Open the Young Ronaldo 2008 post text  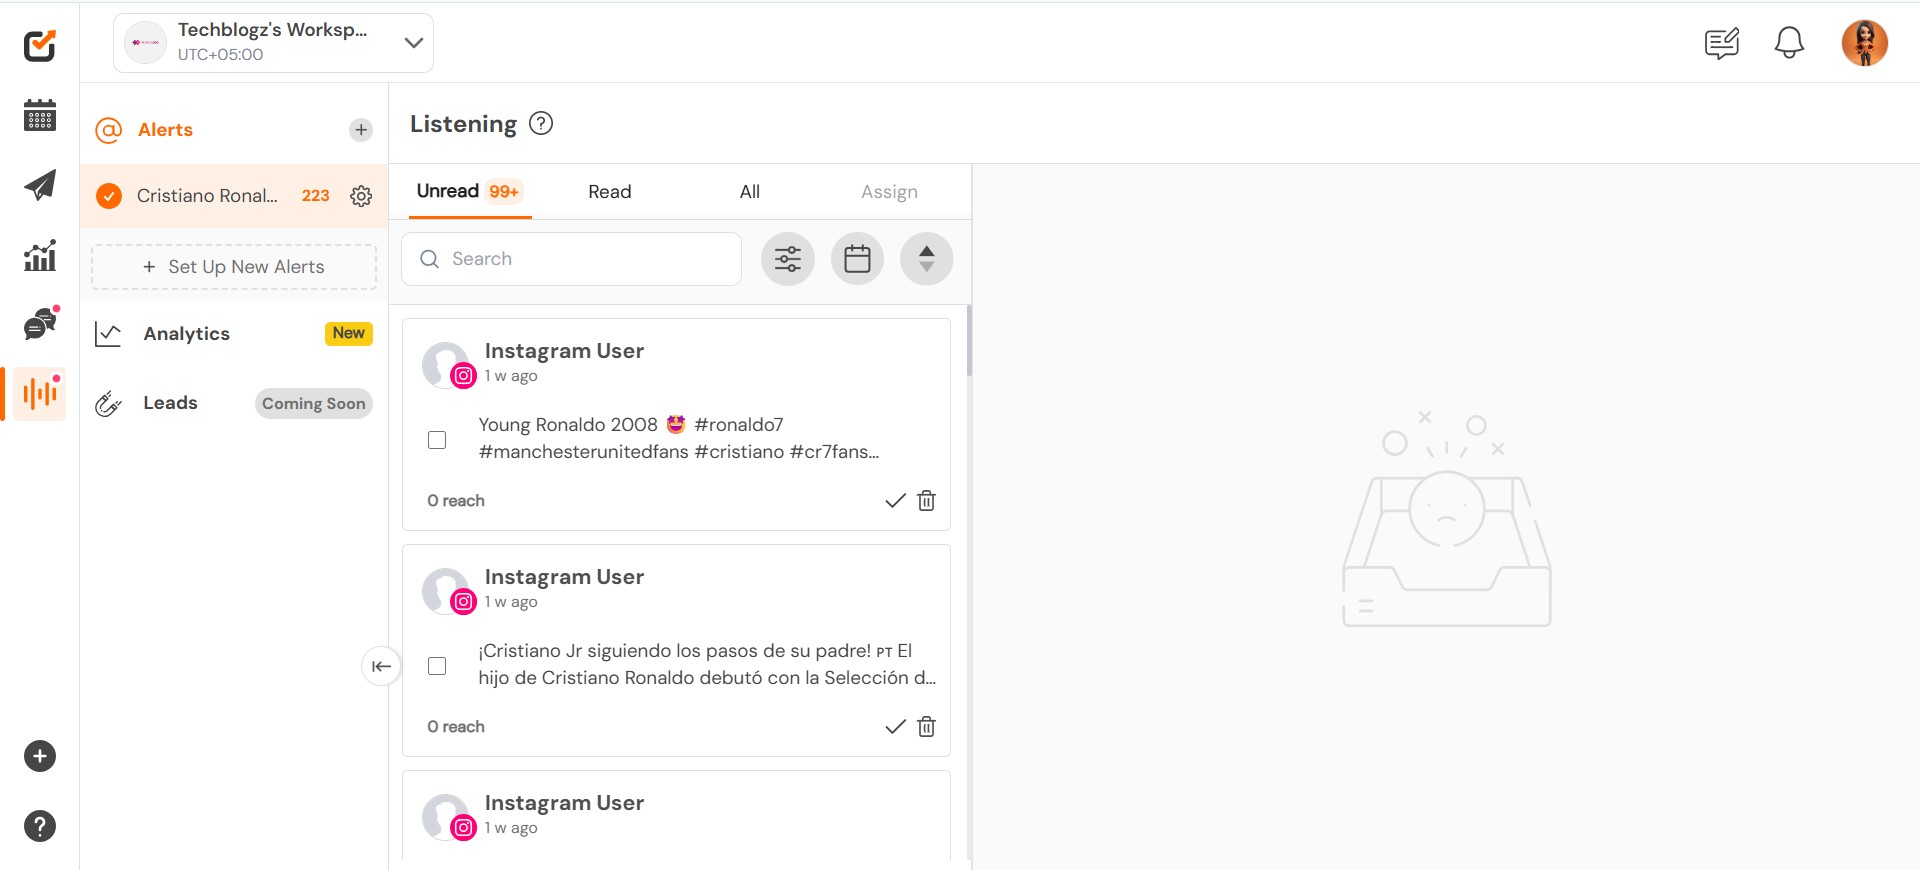coord(679,438)
